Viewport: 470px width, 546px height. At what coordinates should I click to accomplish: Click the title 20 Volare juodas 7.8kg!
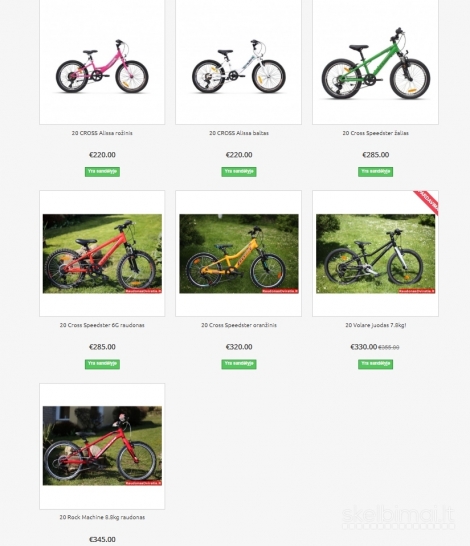tap(375, 325)
